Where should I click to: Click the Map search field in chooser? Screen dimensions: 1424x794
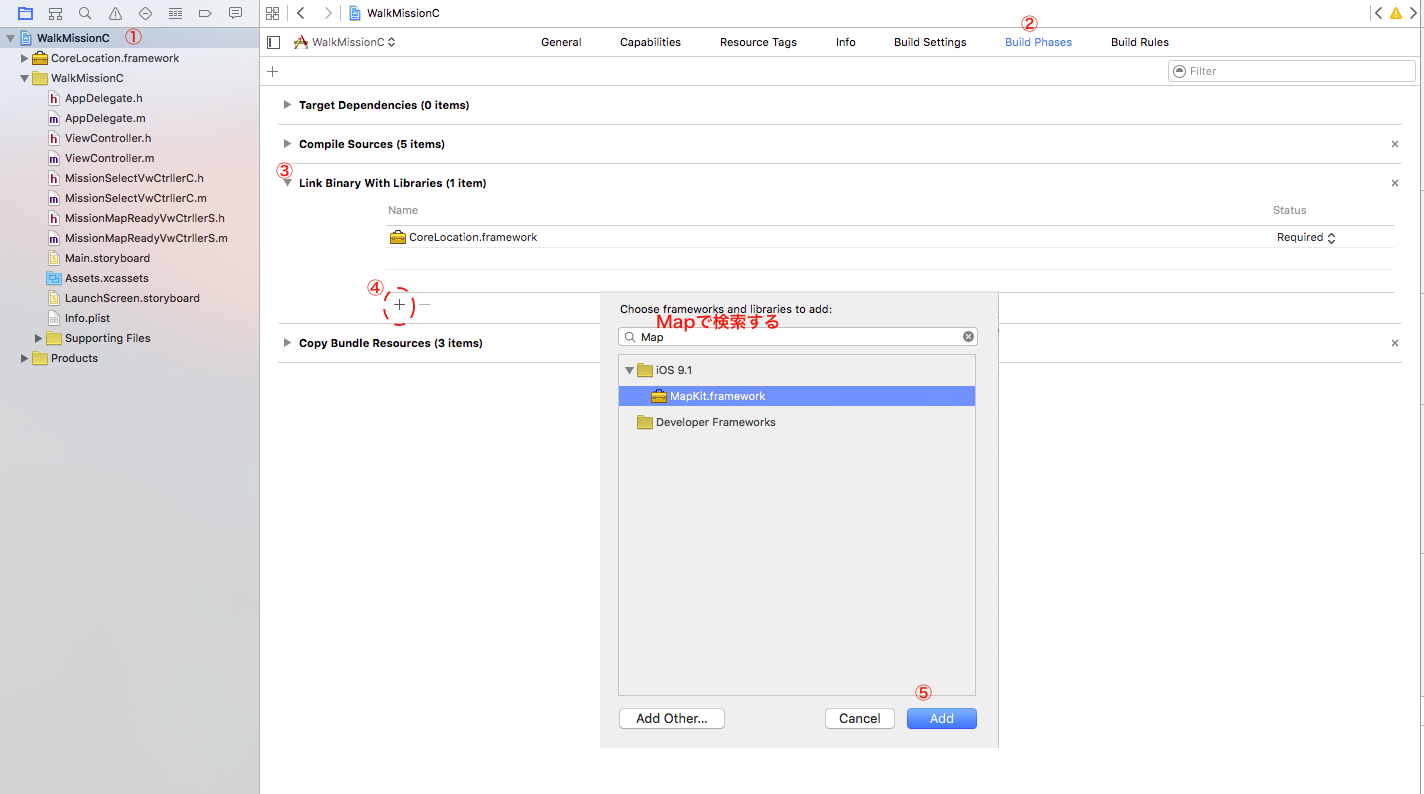(x=798, y=337)
